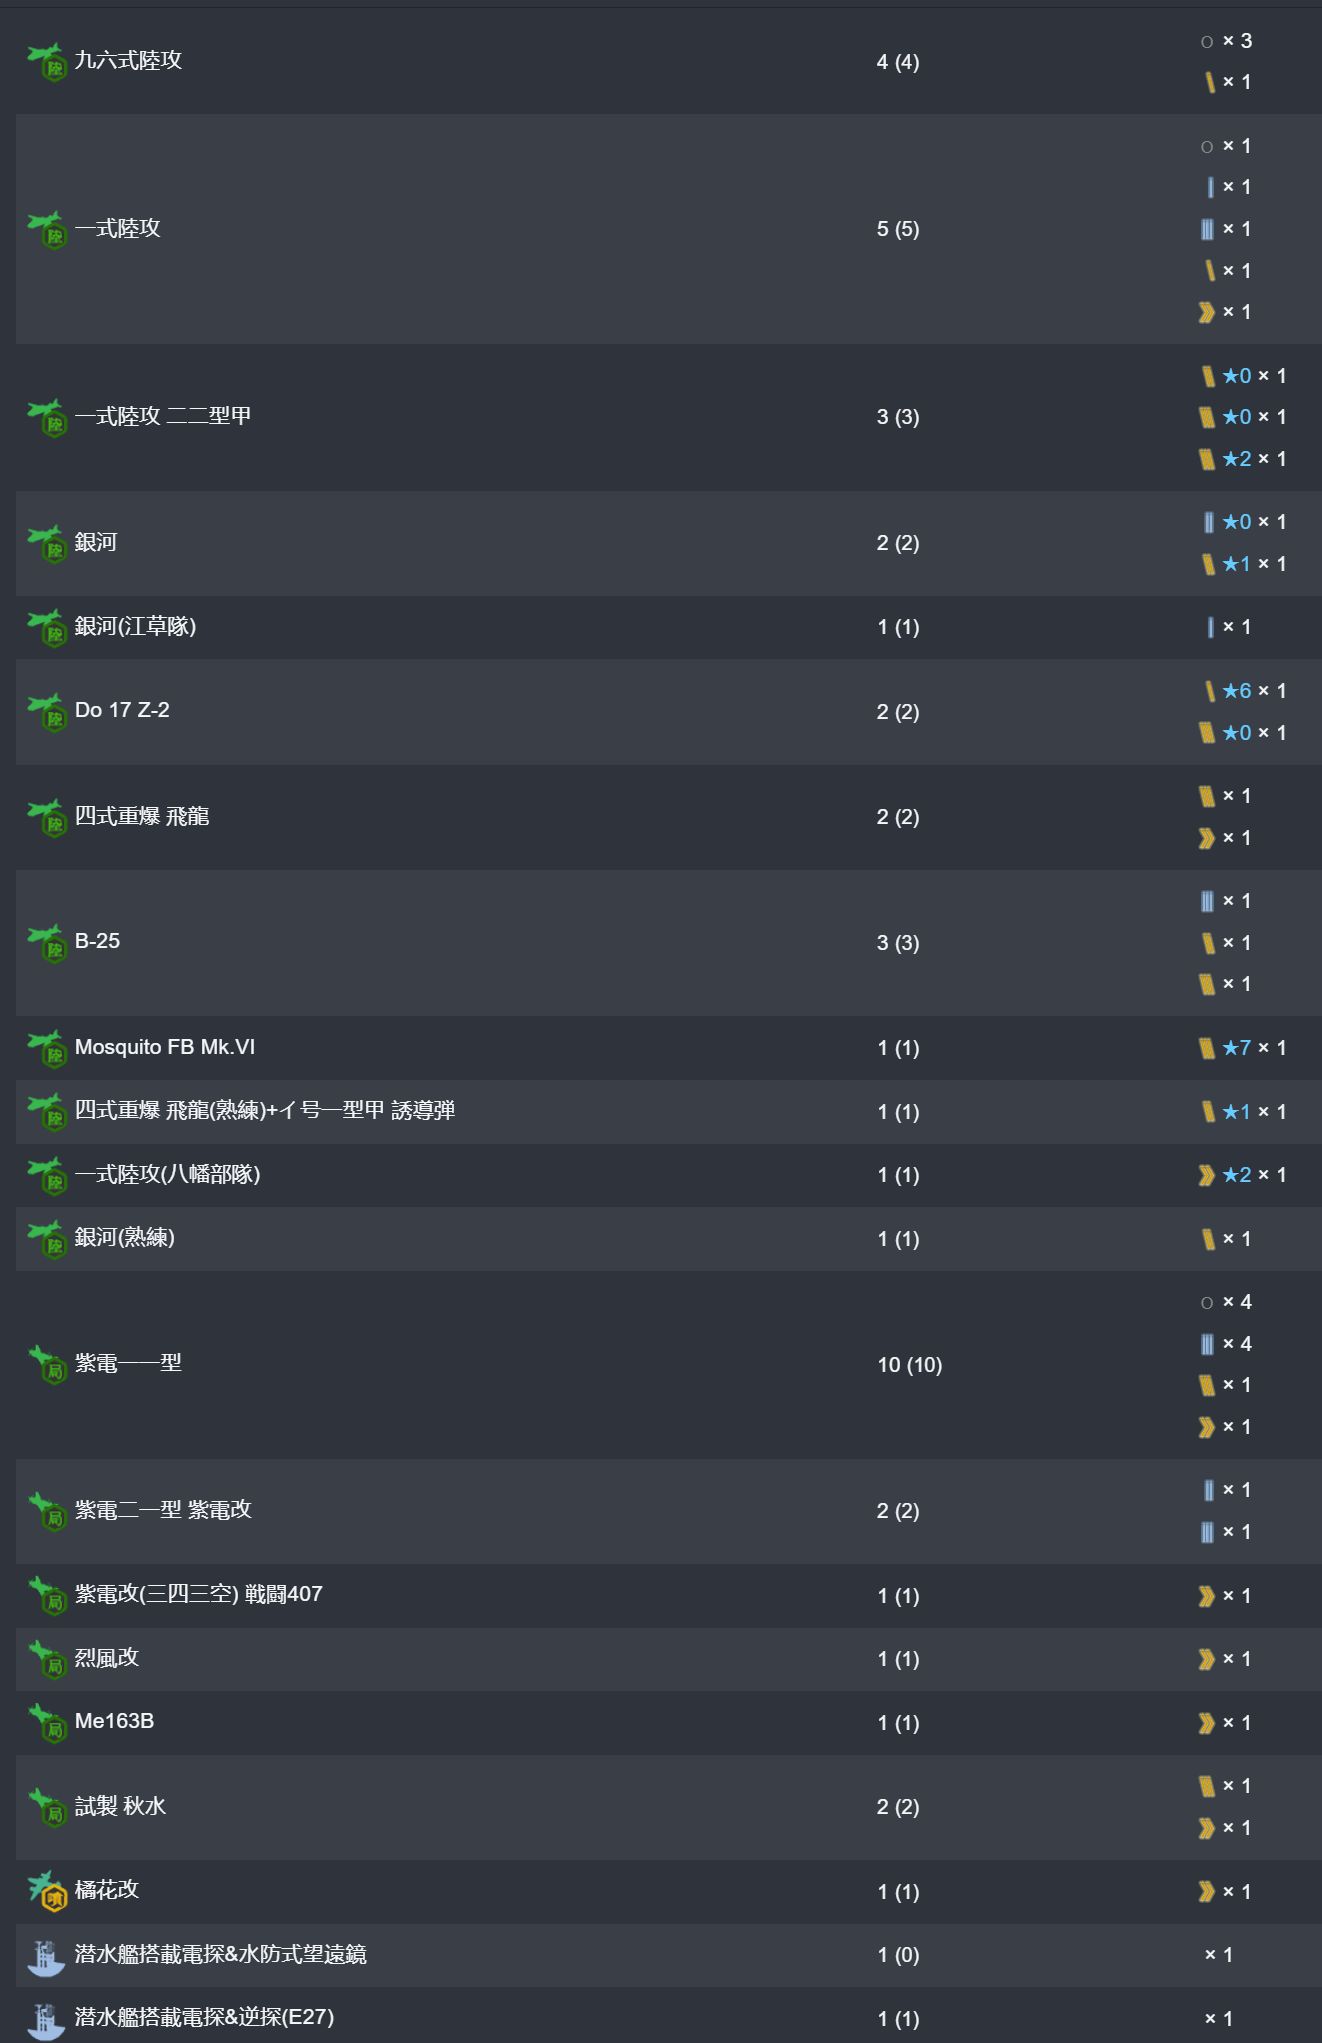Viewport: 1322px width, 2043px height.
Task: Open the 四式重爆 飛龍(熟練)+イ号一型甲 誘導弾 entry
Action: click(264, 1111)
